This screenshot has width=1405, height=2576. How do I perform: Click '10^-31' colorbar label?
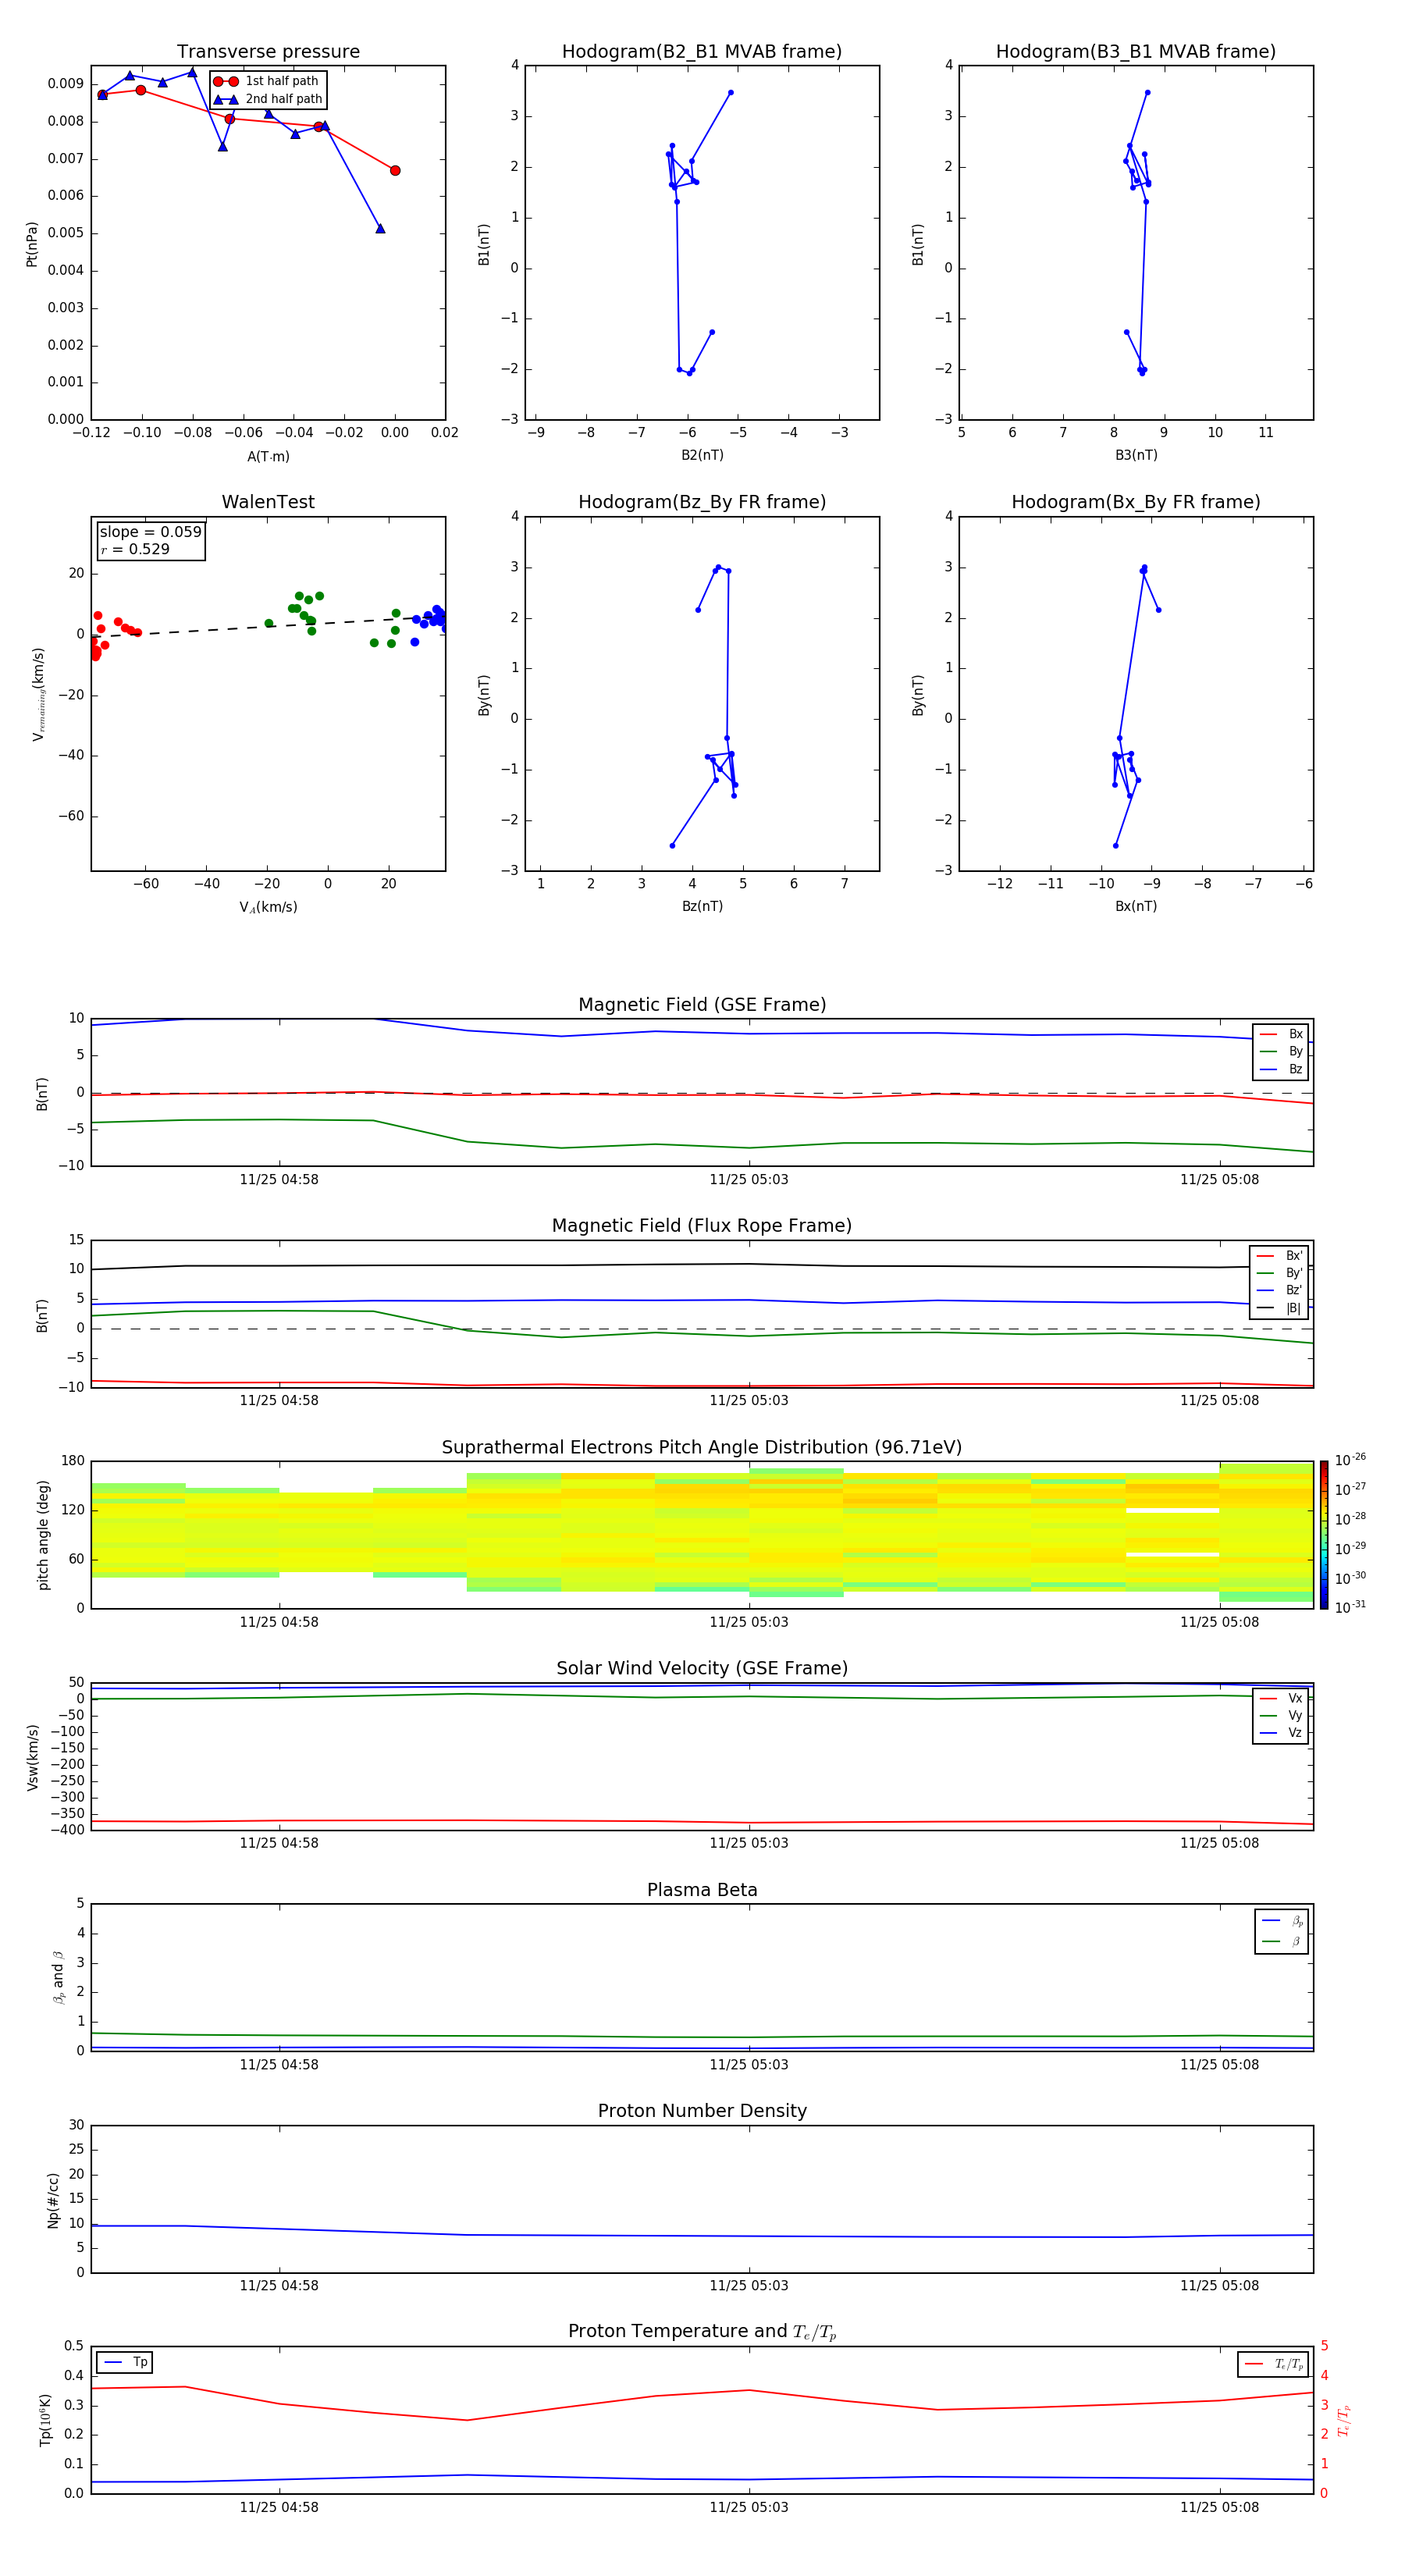tap(1350, 1607)
